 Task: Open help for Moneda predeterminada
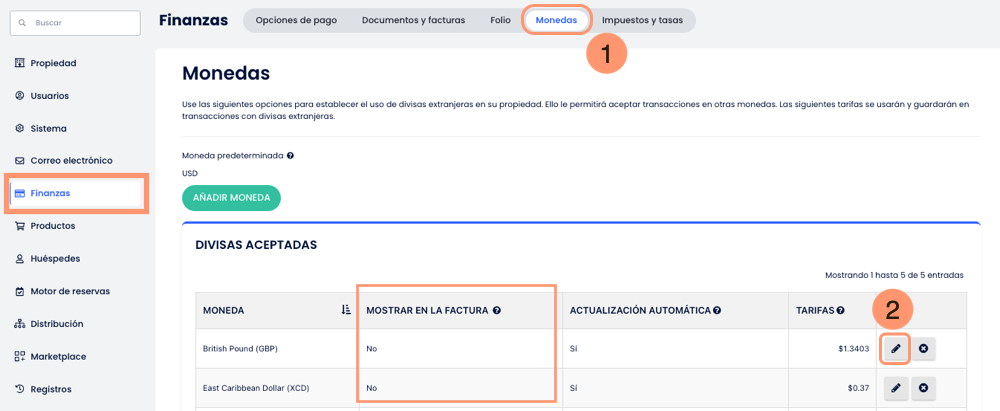tap(291, 156)
